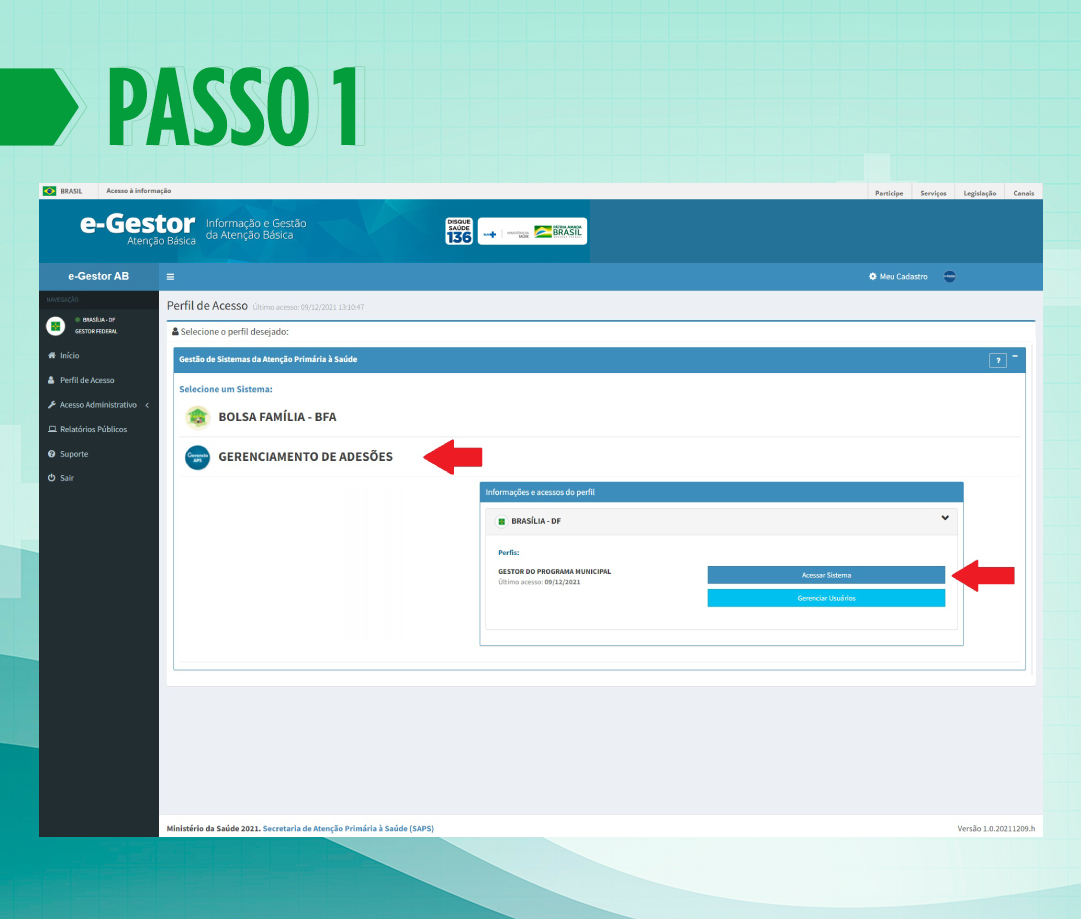The width and height of the screenshot is (1081, 919).
Task: Click the Acessar Sistema button
Action: [x=826, y=575]
